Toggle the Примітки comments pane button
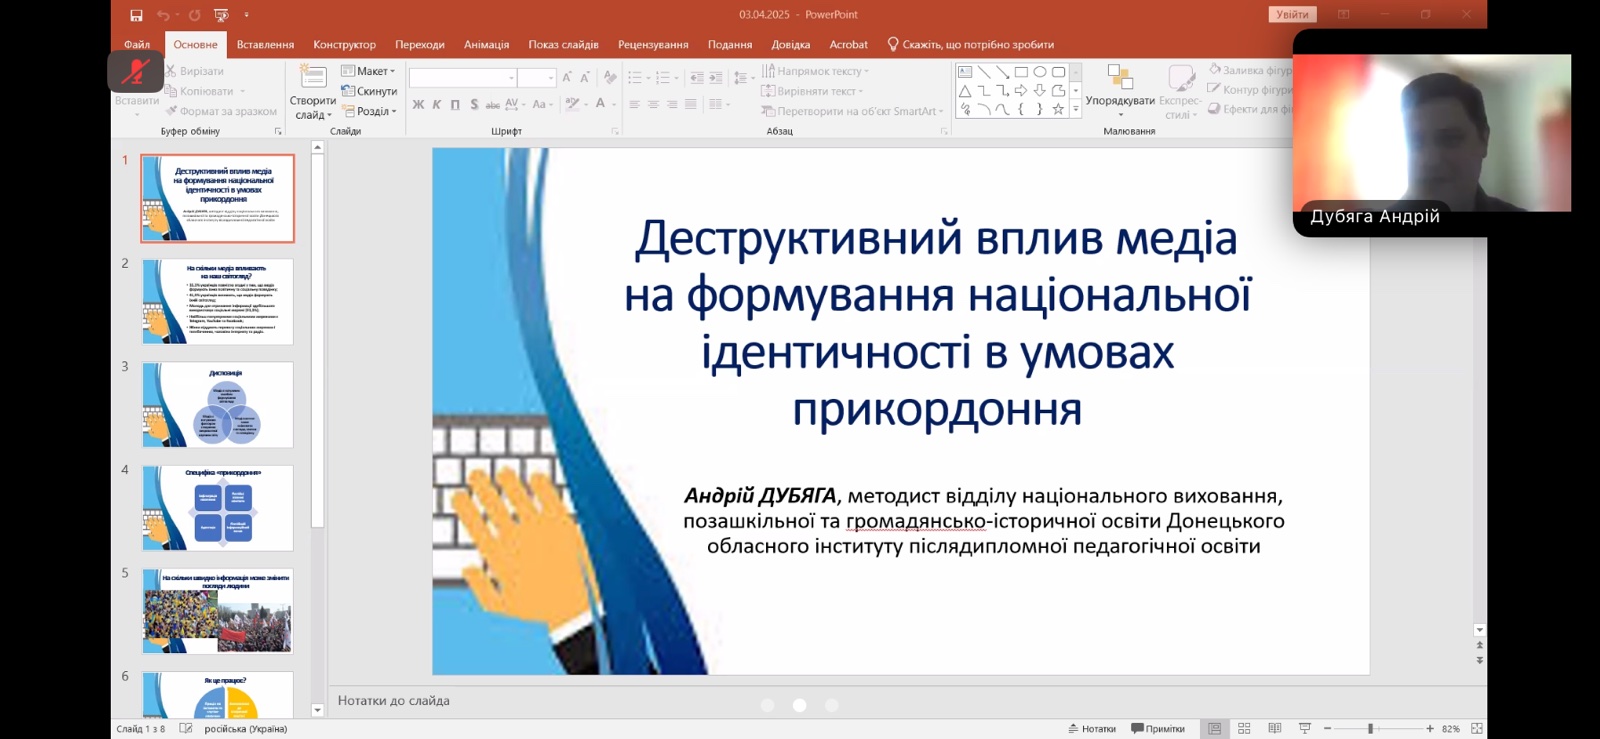 (x=1158, y=729)
